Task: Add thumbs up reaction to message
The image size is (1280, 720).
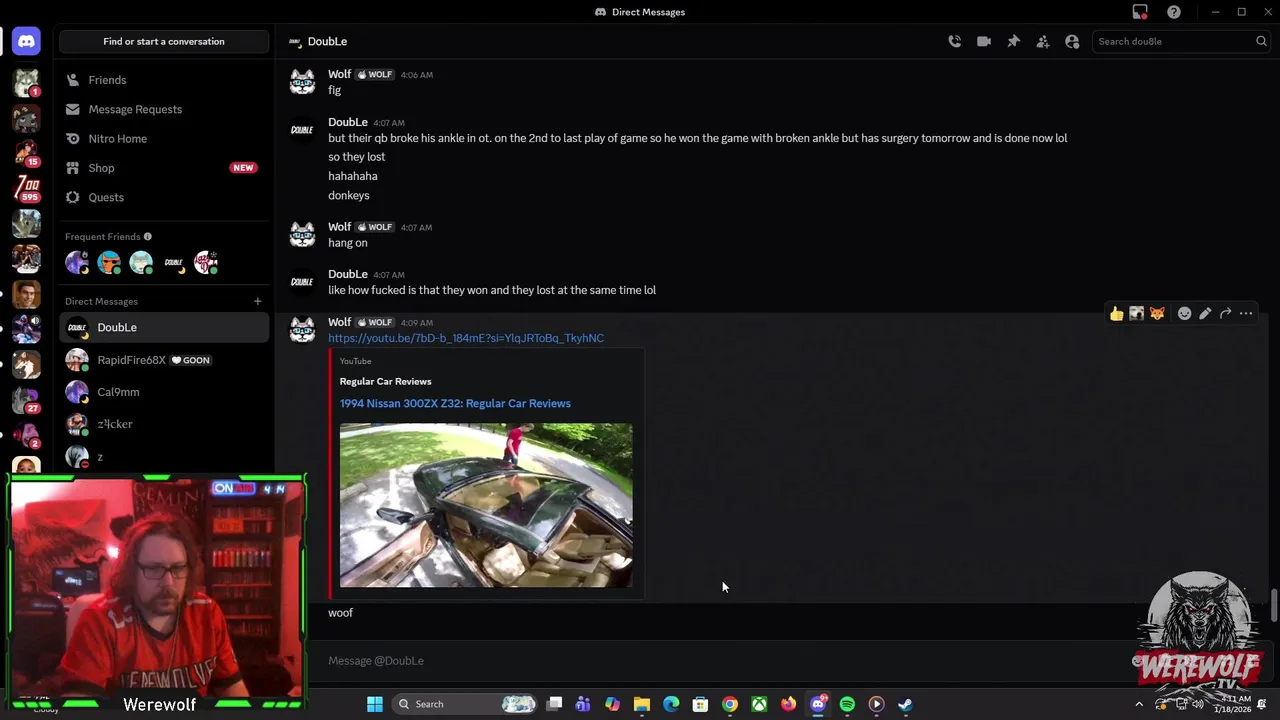Action: [x=1117, y=314]
